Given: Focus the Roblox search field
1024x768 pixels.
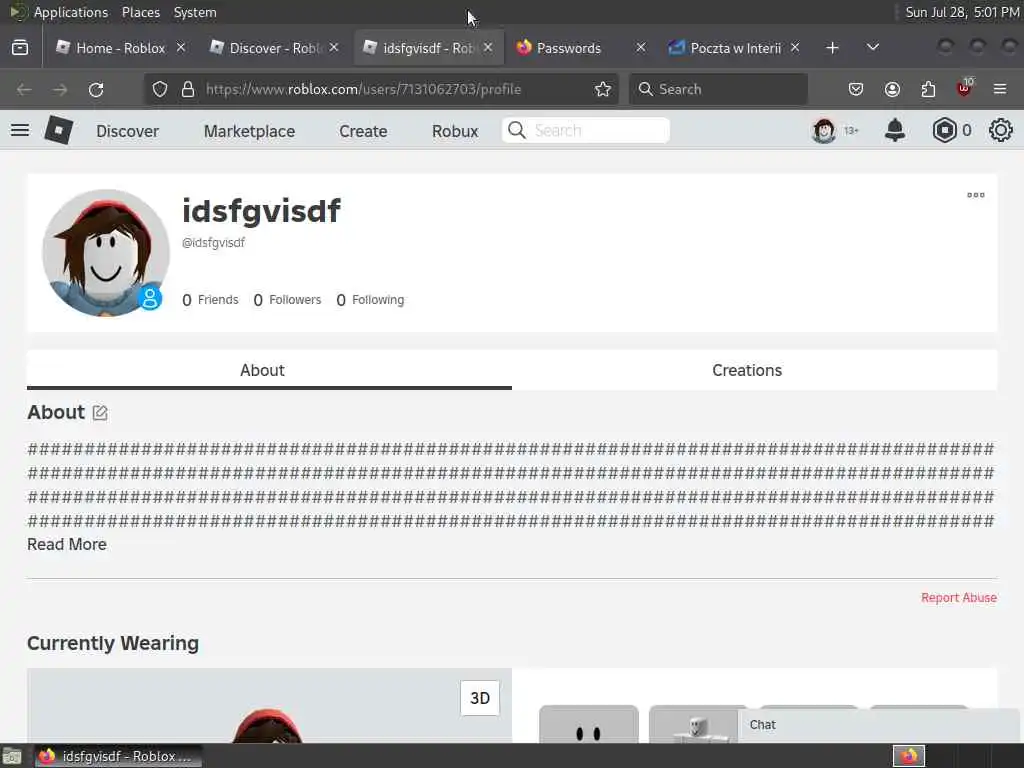Looking at the screenshot, I should click(586, 131).
